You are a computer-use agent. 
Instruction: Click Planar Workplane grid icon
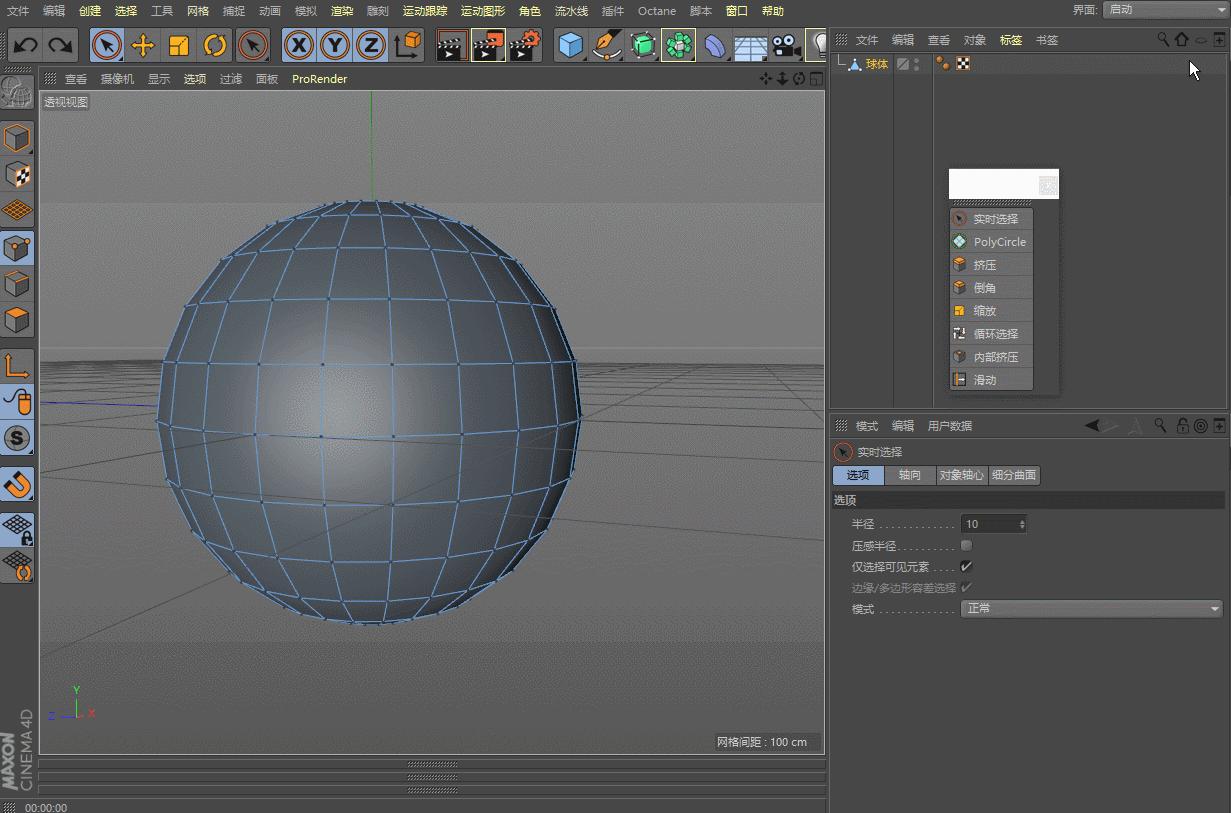point(17,565)
